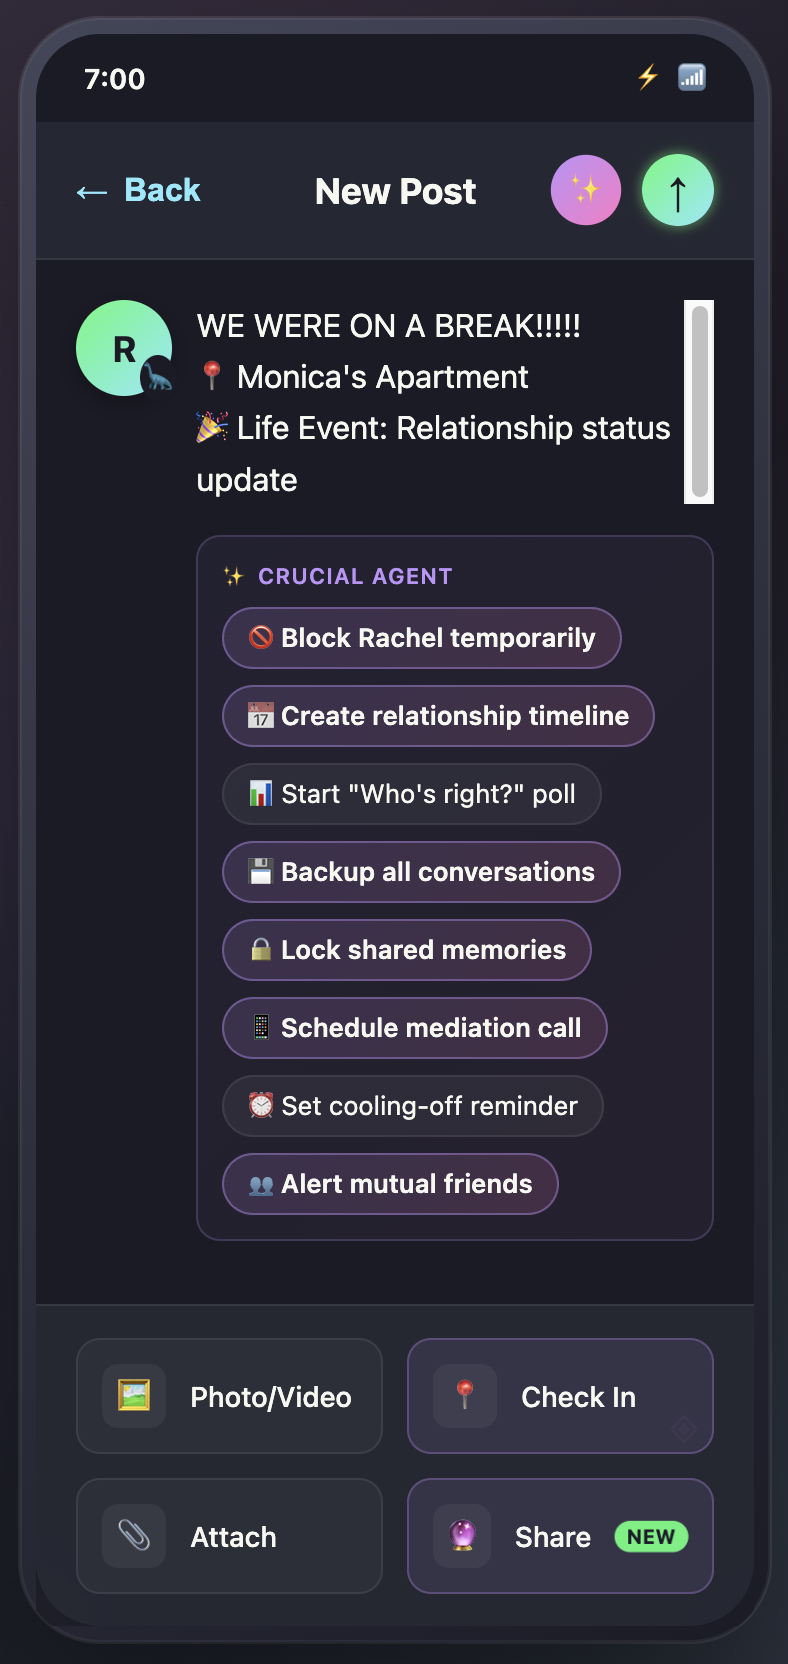788x1664 pixels.
Task: Click the dinosaur sticker on the avatar
Action: coord(158,376)
